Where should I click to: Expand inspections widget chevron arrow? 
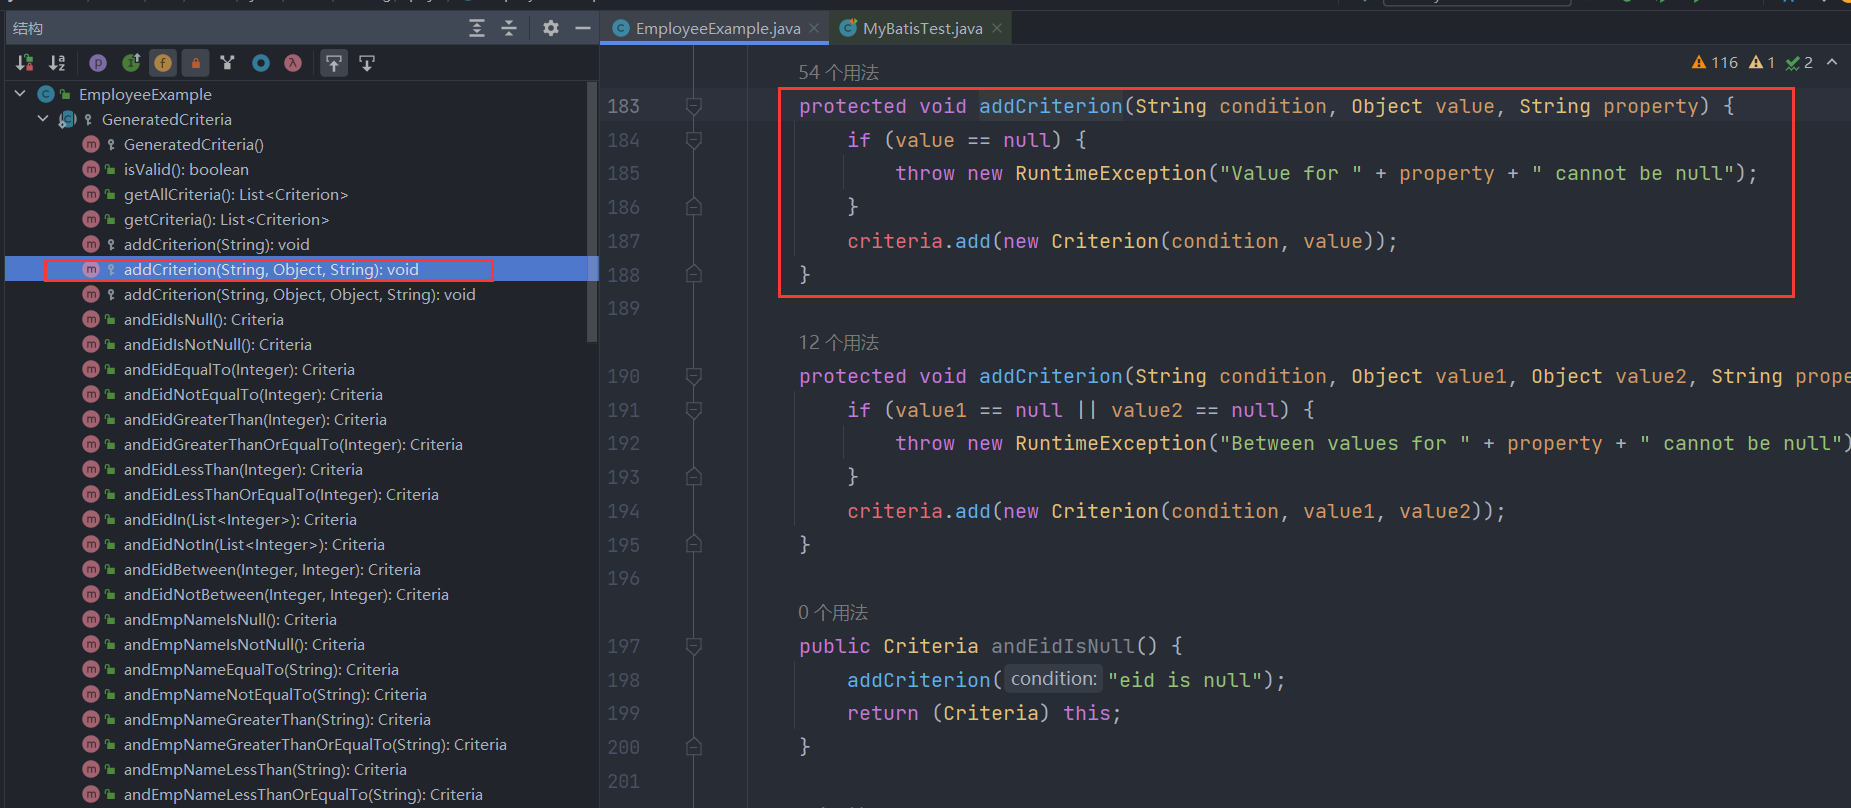point(1832,62)
